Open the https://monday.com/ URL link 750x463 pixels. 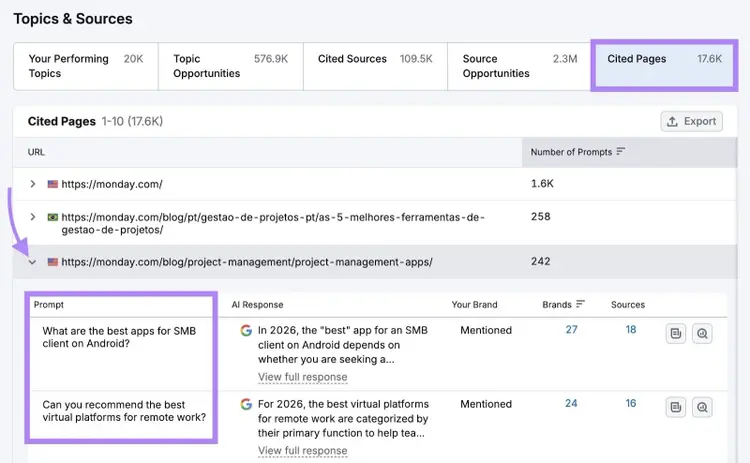pyautogui.click(x=112, y=184)
